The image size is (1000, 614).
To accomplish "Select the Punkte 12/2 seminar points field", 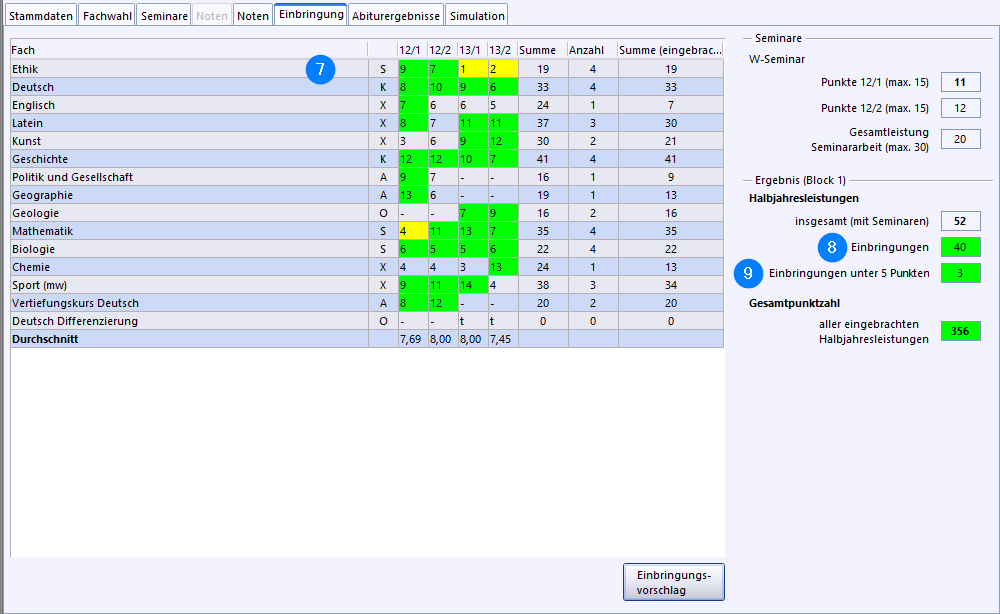I will click(x=960, y=108).
